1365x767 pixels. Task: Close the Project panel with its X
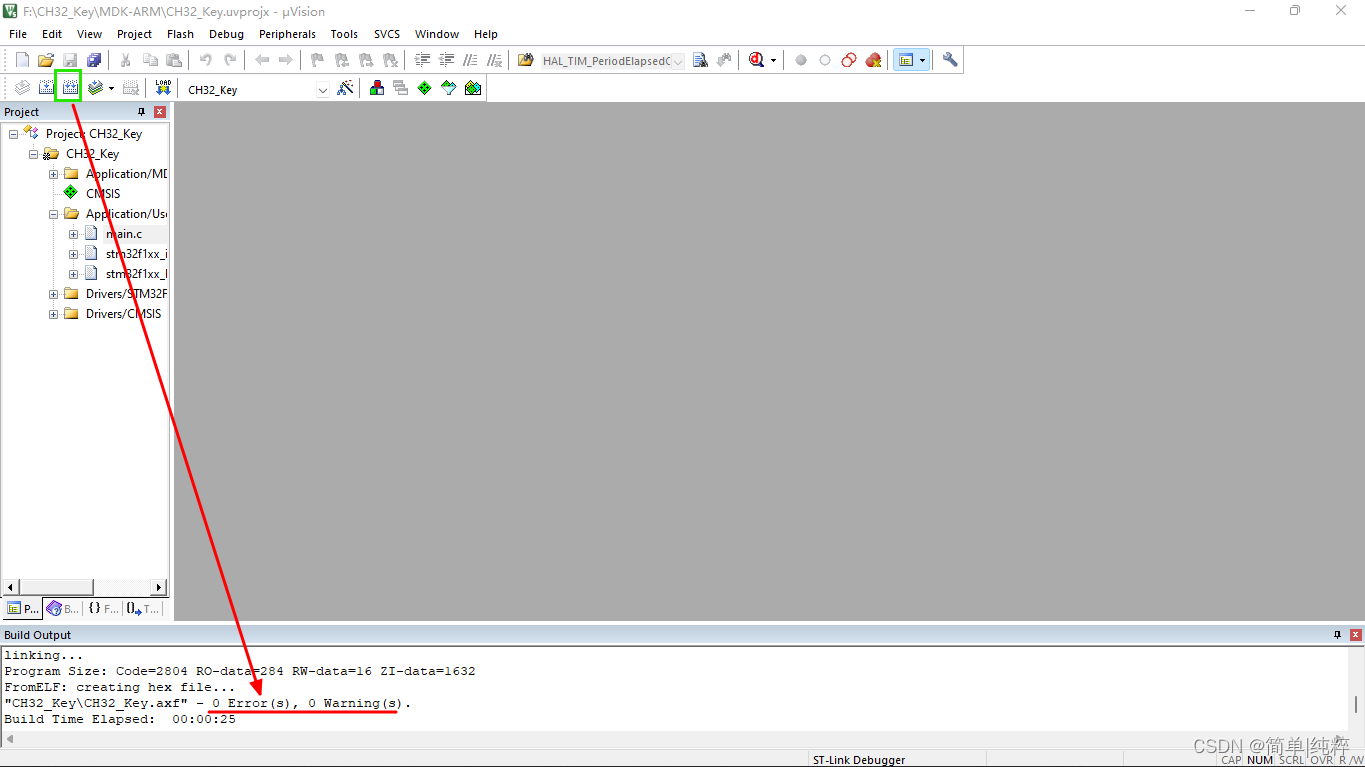point(159,112)
